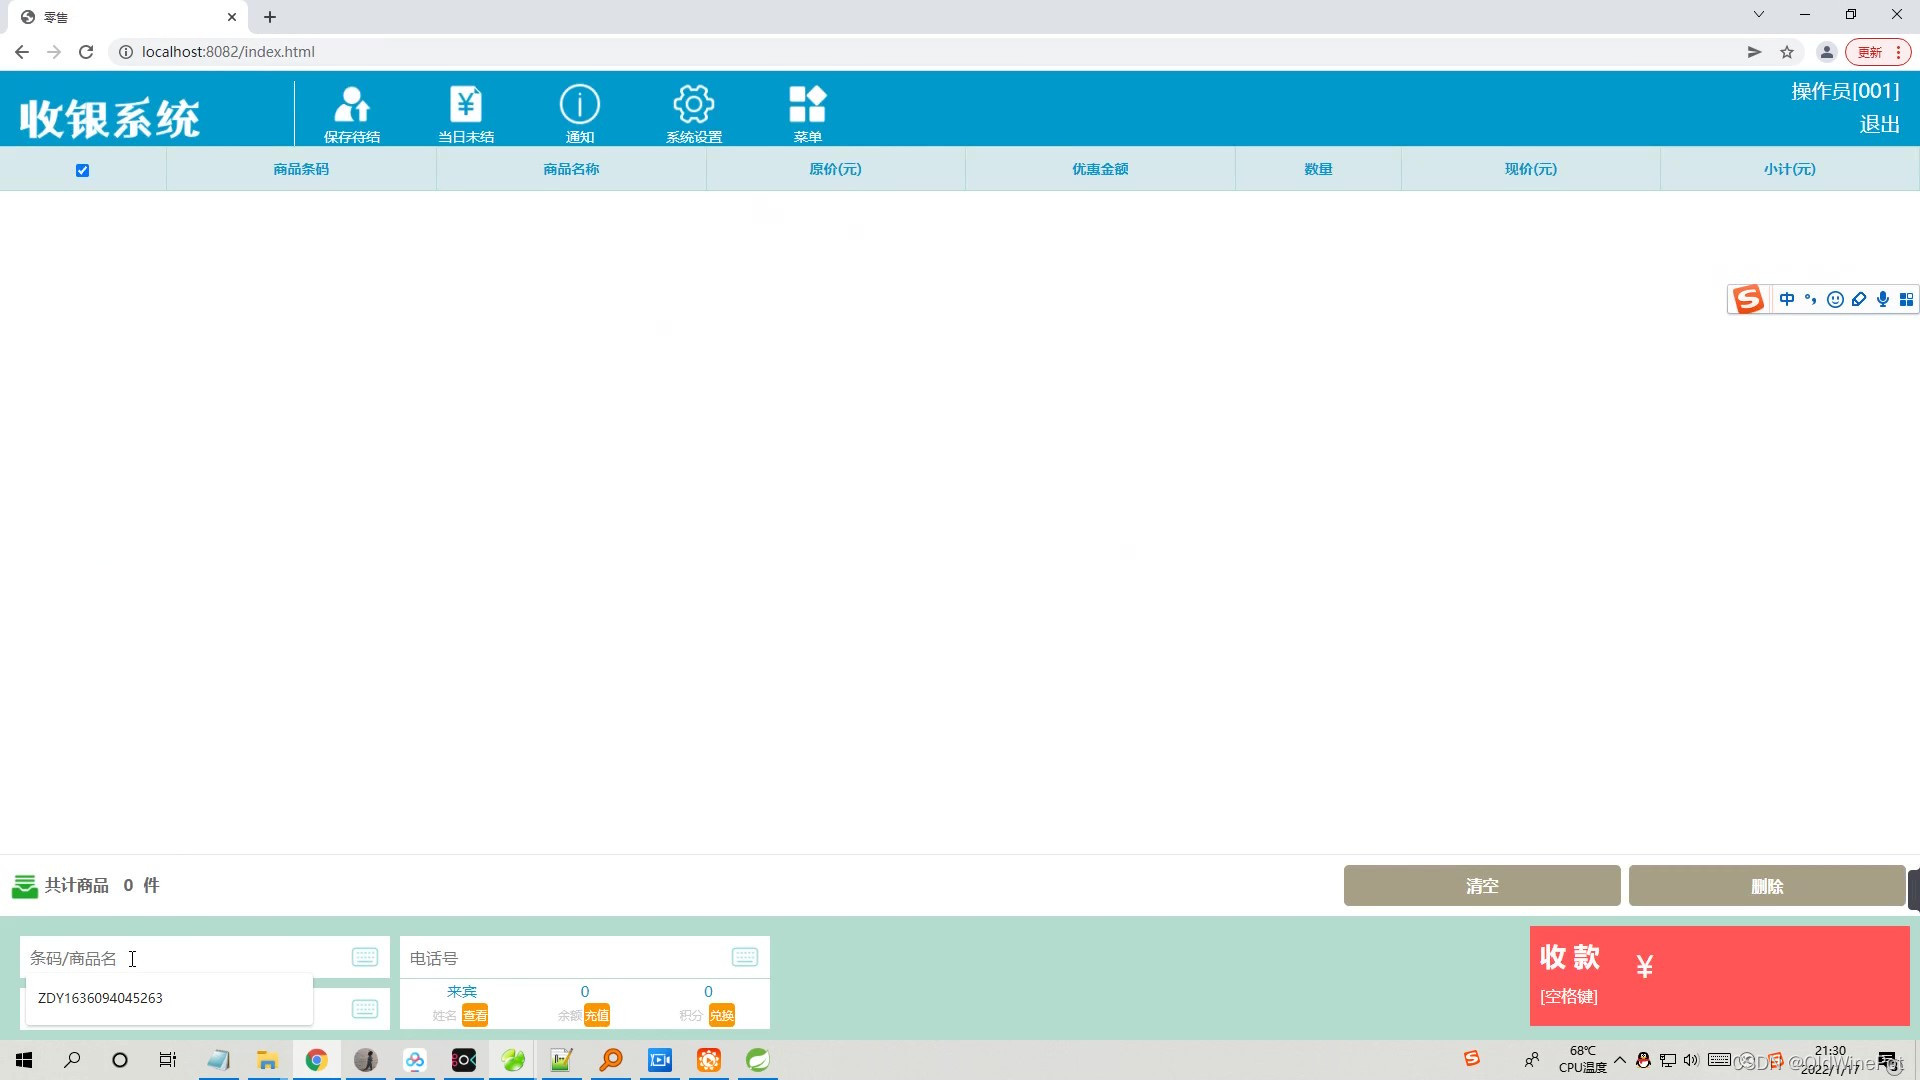The image size is (1920, 1080).
Task: Click keyboard icon in phone number field
Action: pyautogui.click(x=745, y=957)
